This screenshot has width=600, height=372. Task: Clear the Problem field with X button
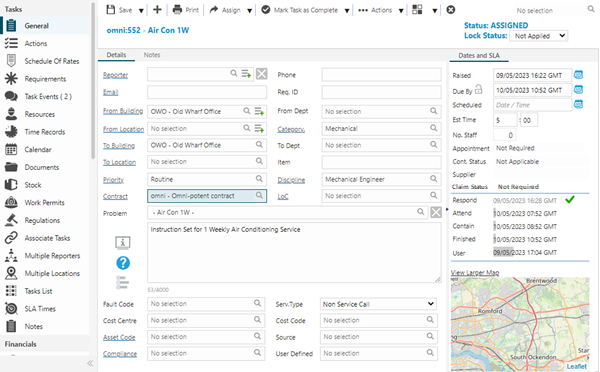[436, 212]
